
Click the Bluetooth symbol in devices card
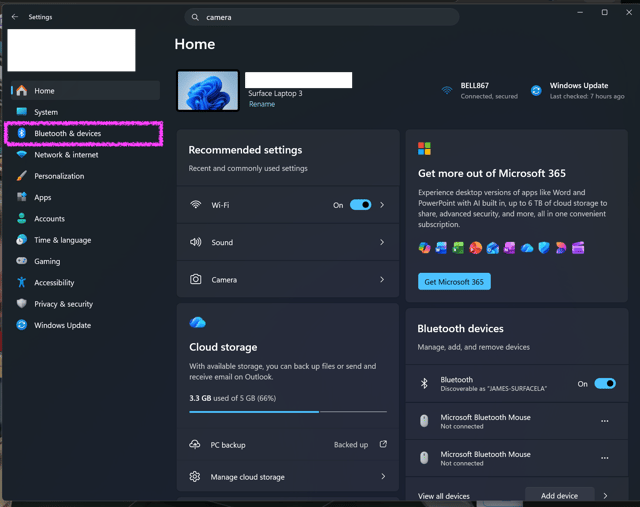coord(424,383)
